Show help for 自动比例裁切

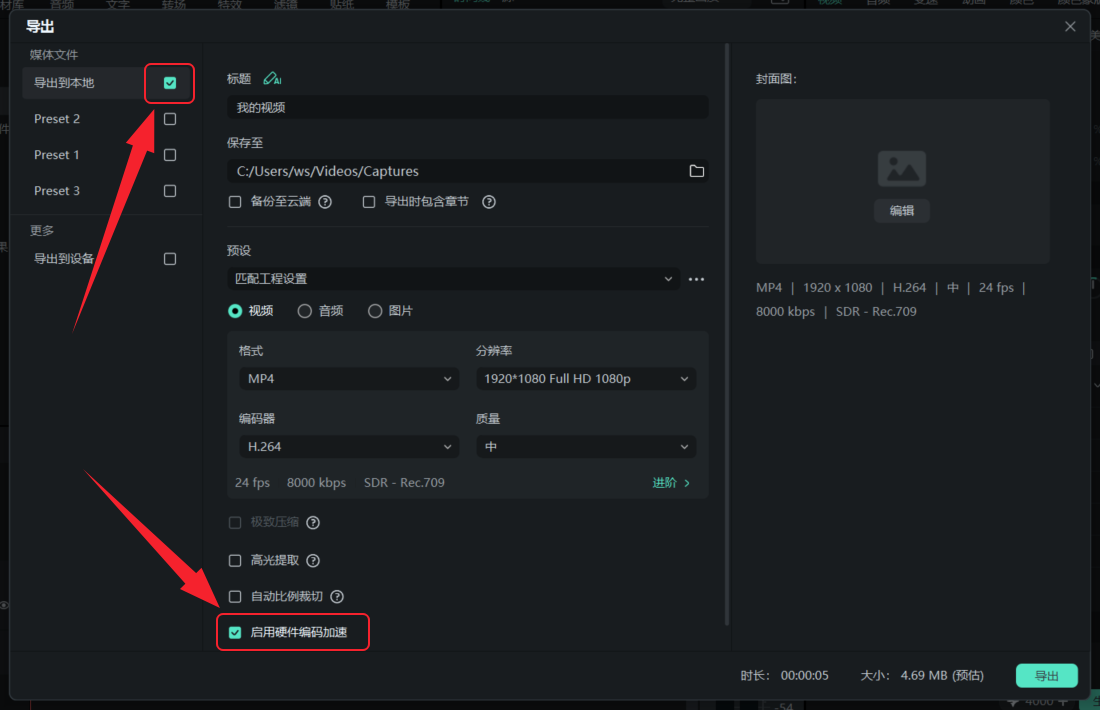click(337, 597)
